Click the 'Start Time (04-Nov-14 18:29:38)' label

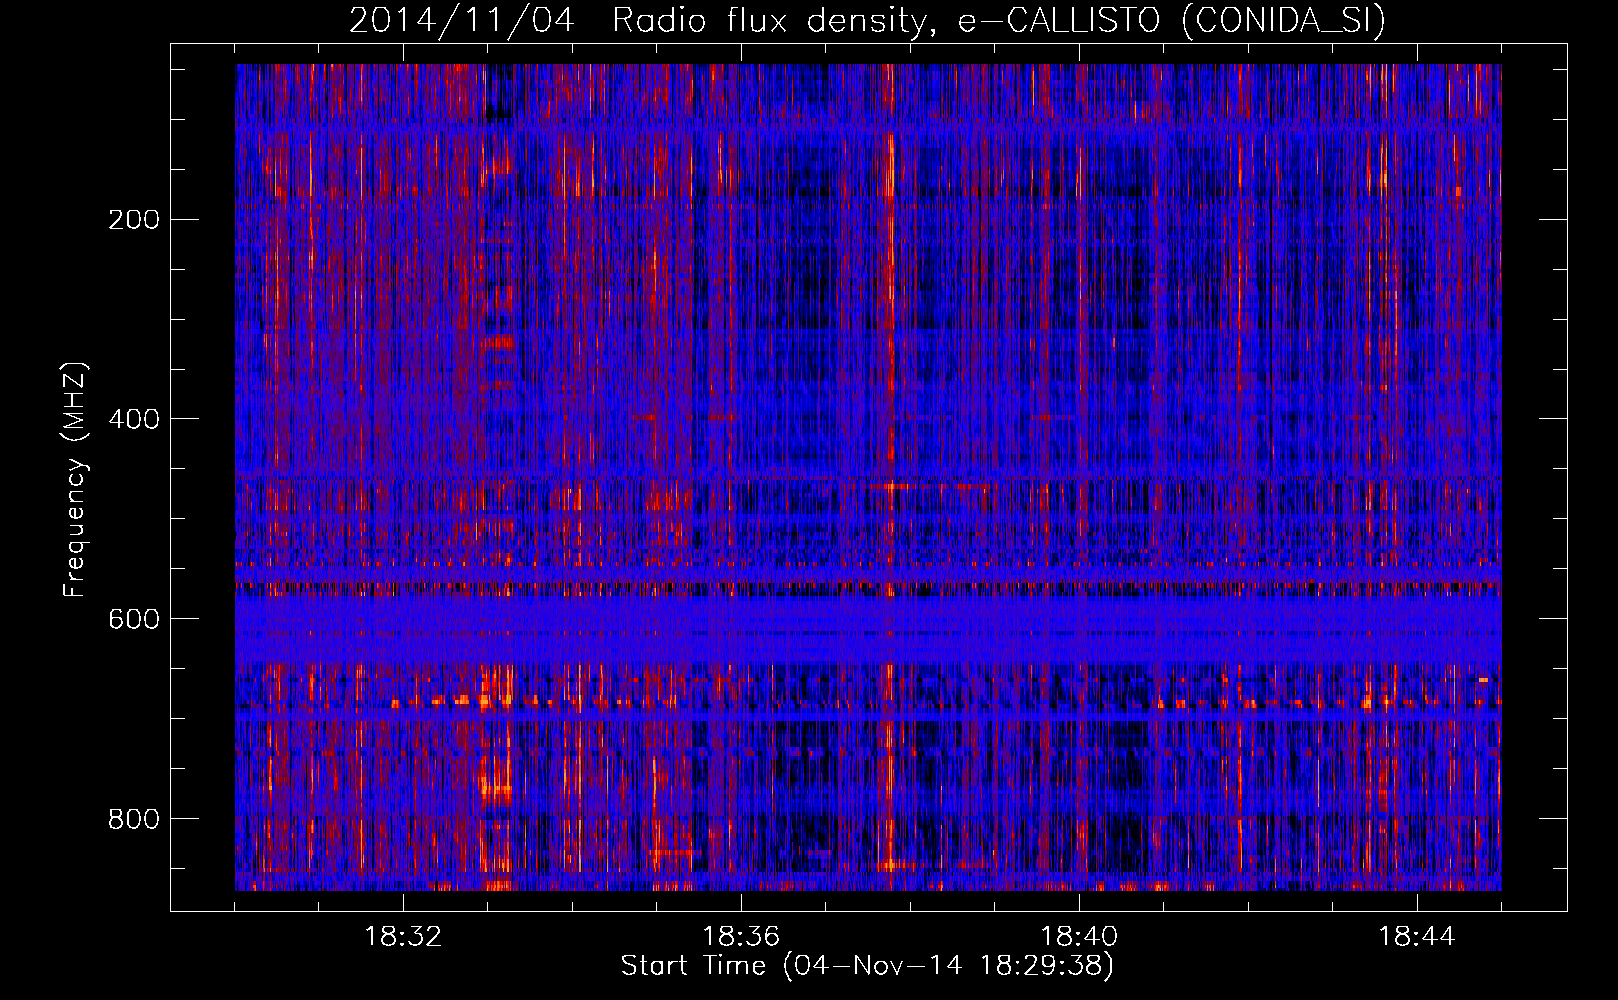[867, 966]
